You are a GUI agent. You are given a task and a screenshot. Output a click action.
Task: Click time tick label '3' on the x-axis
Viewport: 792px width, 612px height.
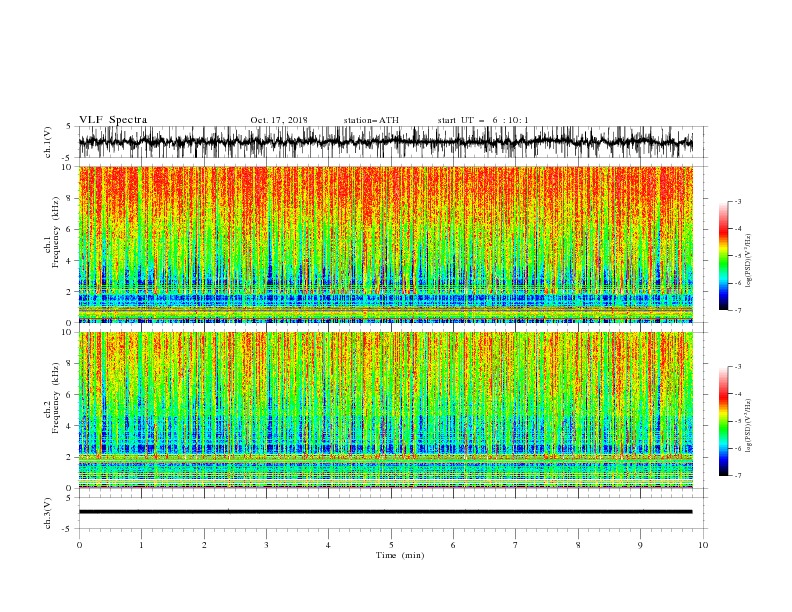click(x=267, y=545)
